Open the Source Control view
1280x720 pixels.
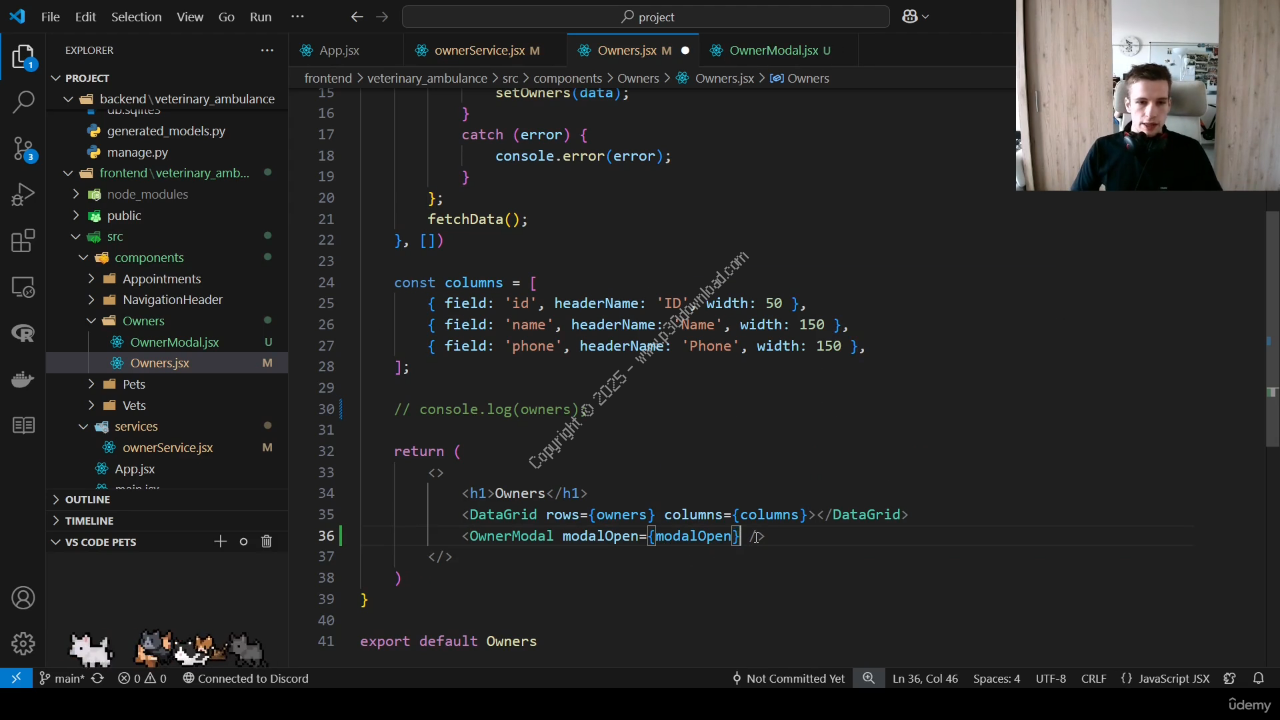click(23, 149)
